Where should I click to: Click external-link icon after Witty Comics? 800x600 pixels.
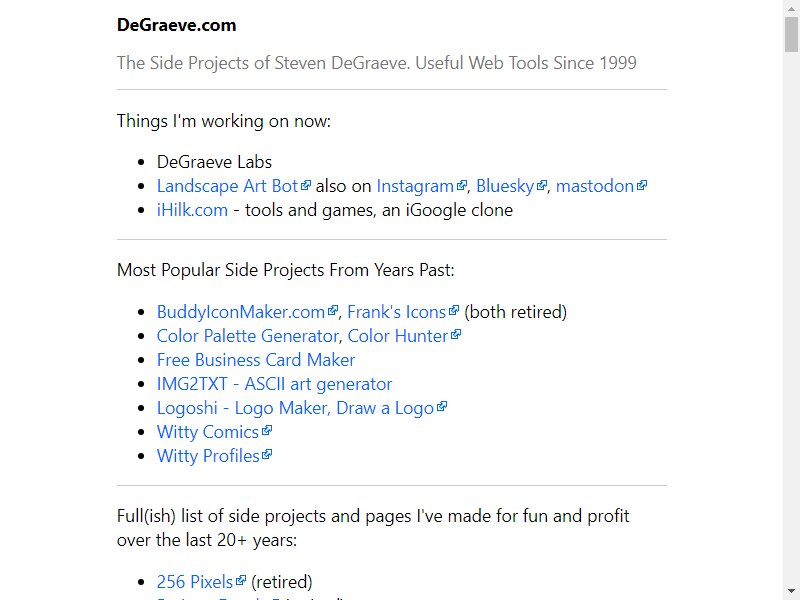[x=267, y=431]
